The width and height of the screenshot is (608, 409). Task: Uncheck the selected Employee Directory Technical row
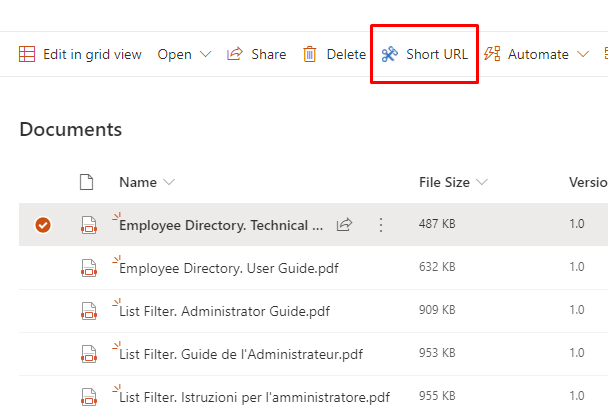(x=43, y=225)
